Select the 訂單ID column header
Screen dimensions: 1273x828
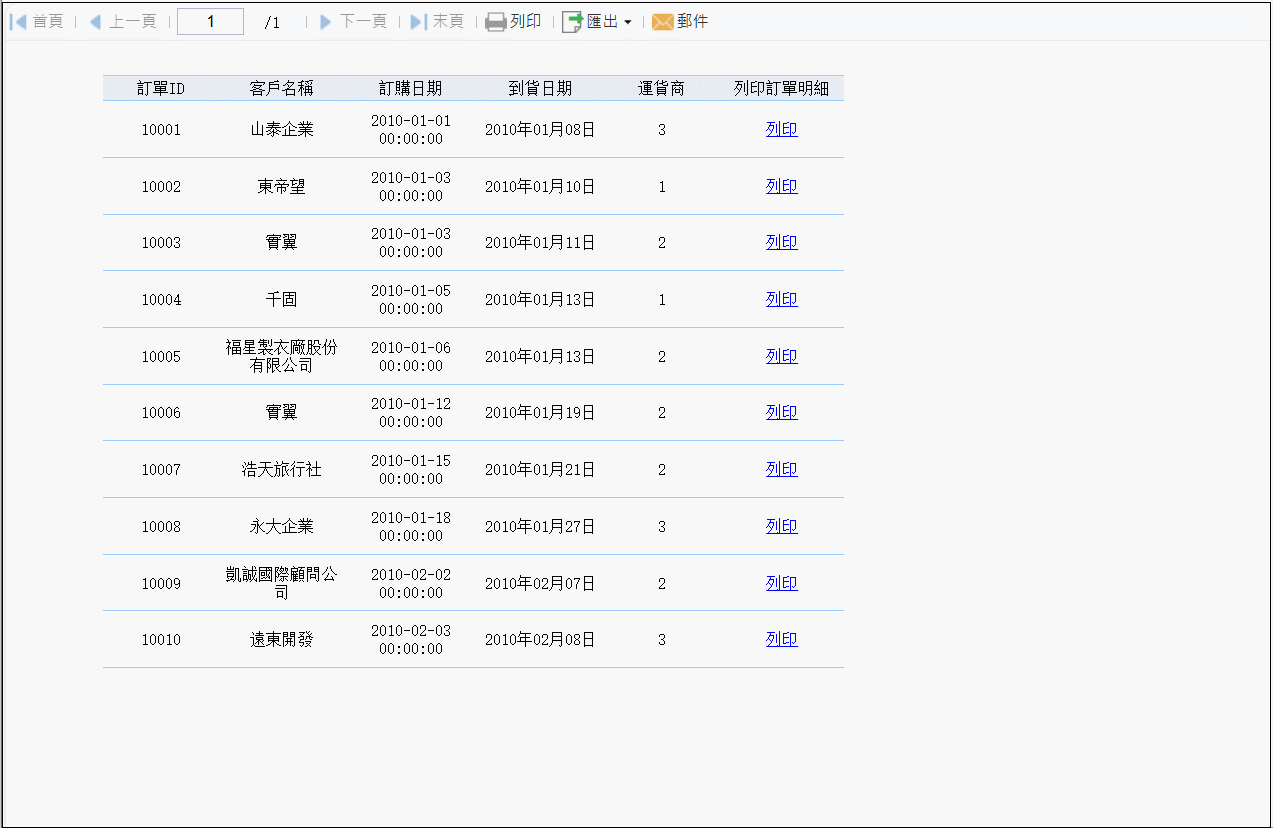(161, 88)
